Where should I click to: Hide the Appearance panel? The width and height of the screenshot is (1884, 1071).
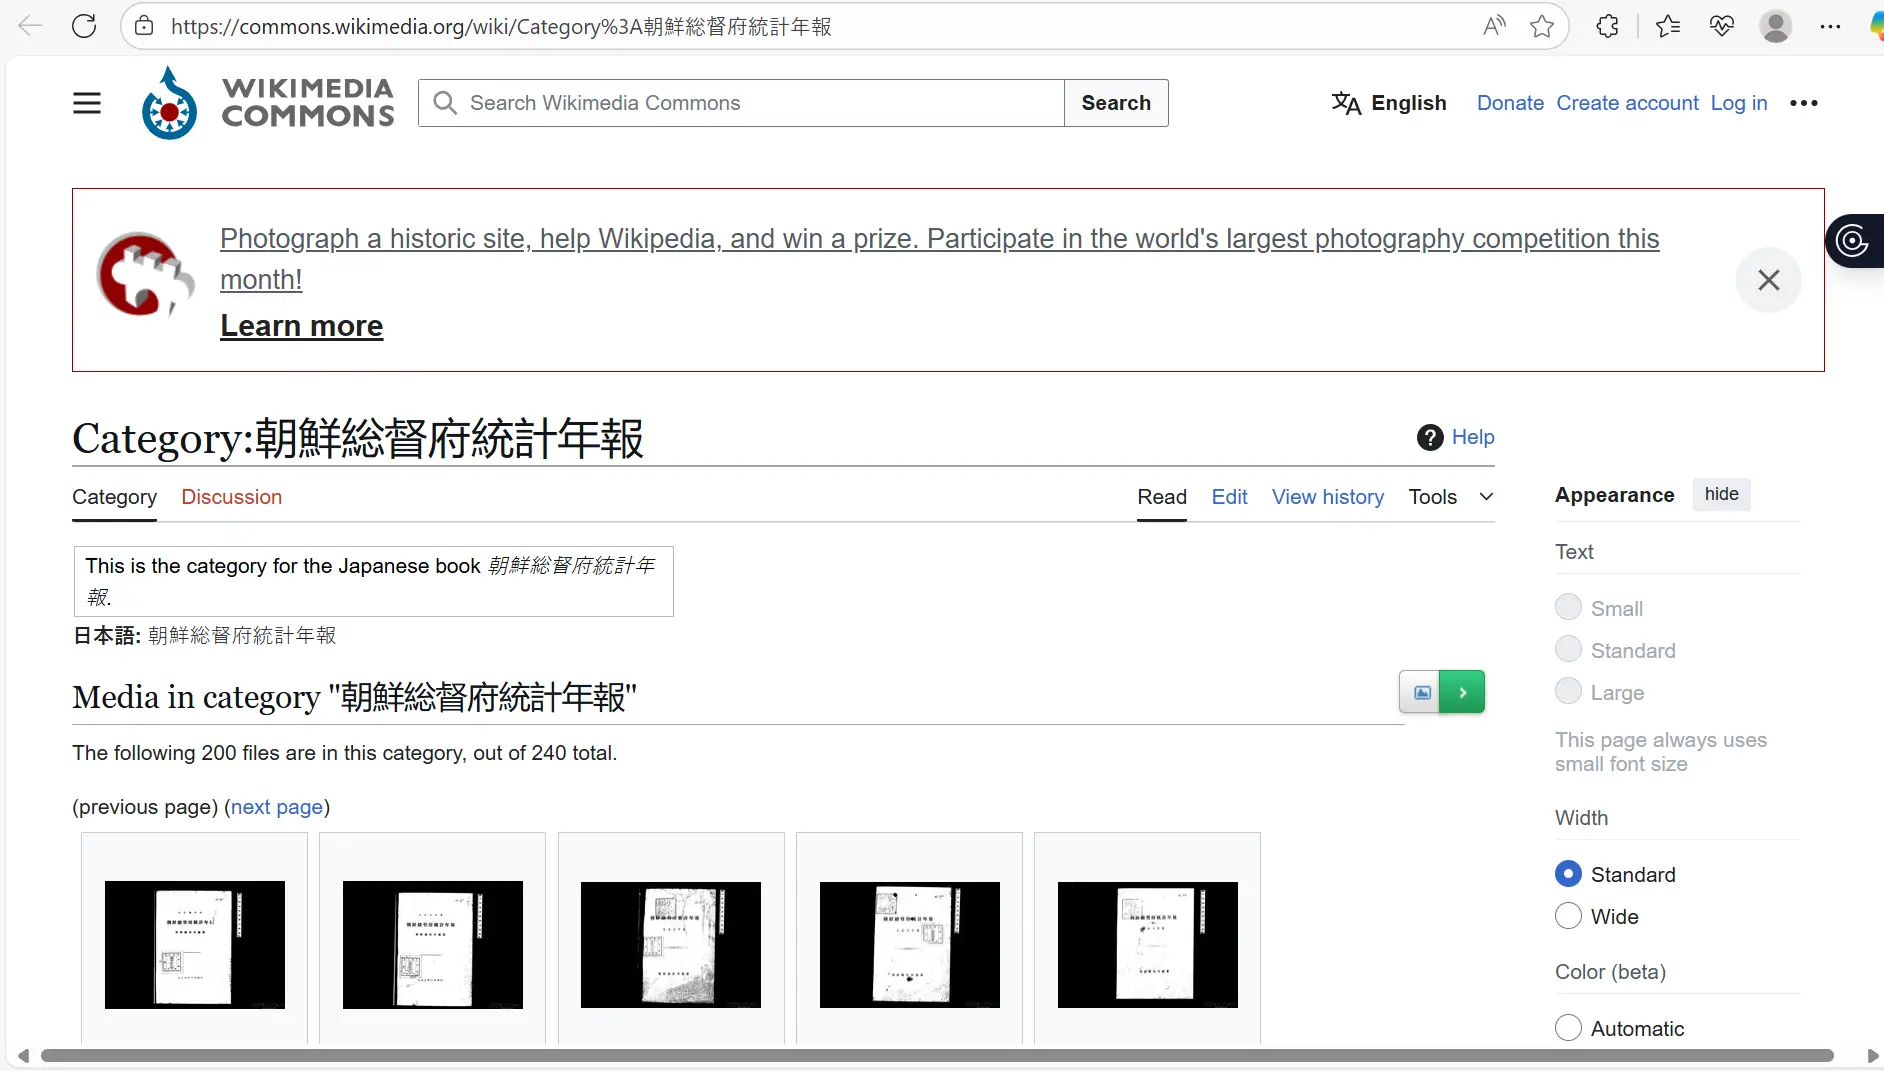(1721, 494)
